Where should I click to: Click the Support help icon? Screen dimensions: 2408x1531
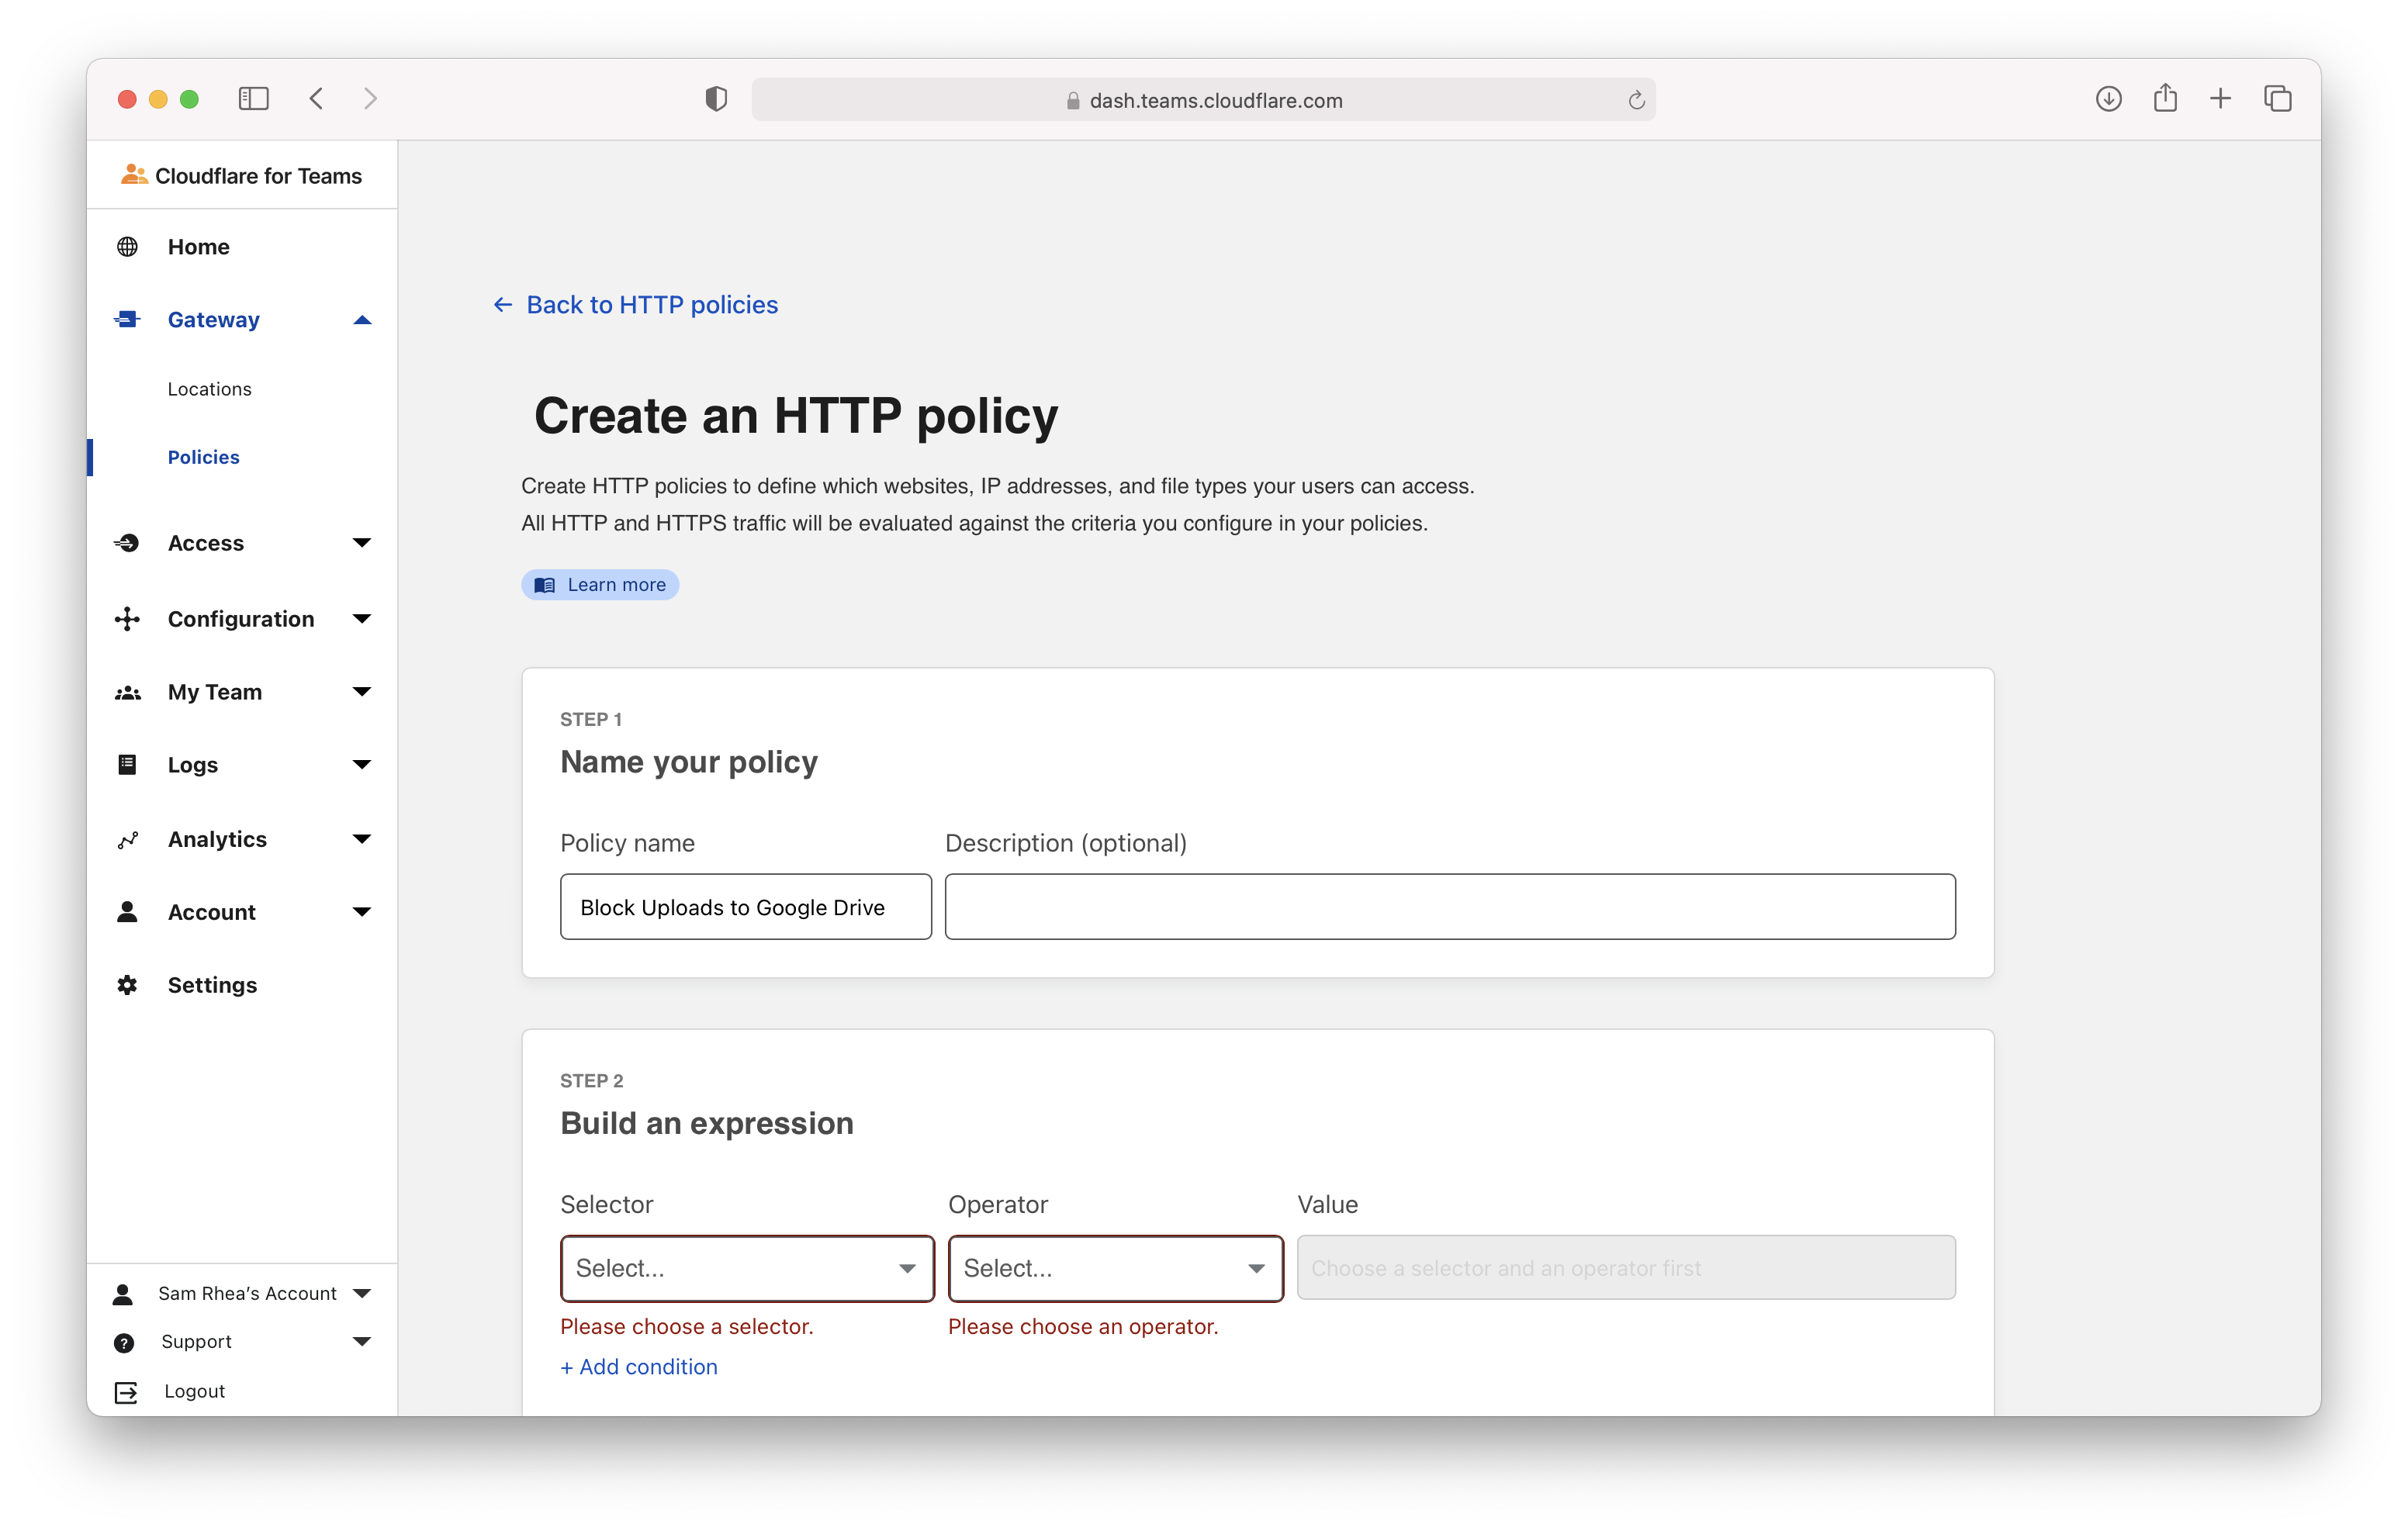124,1342
